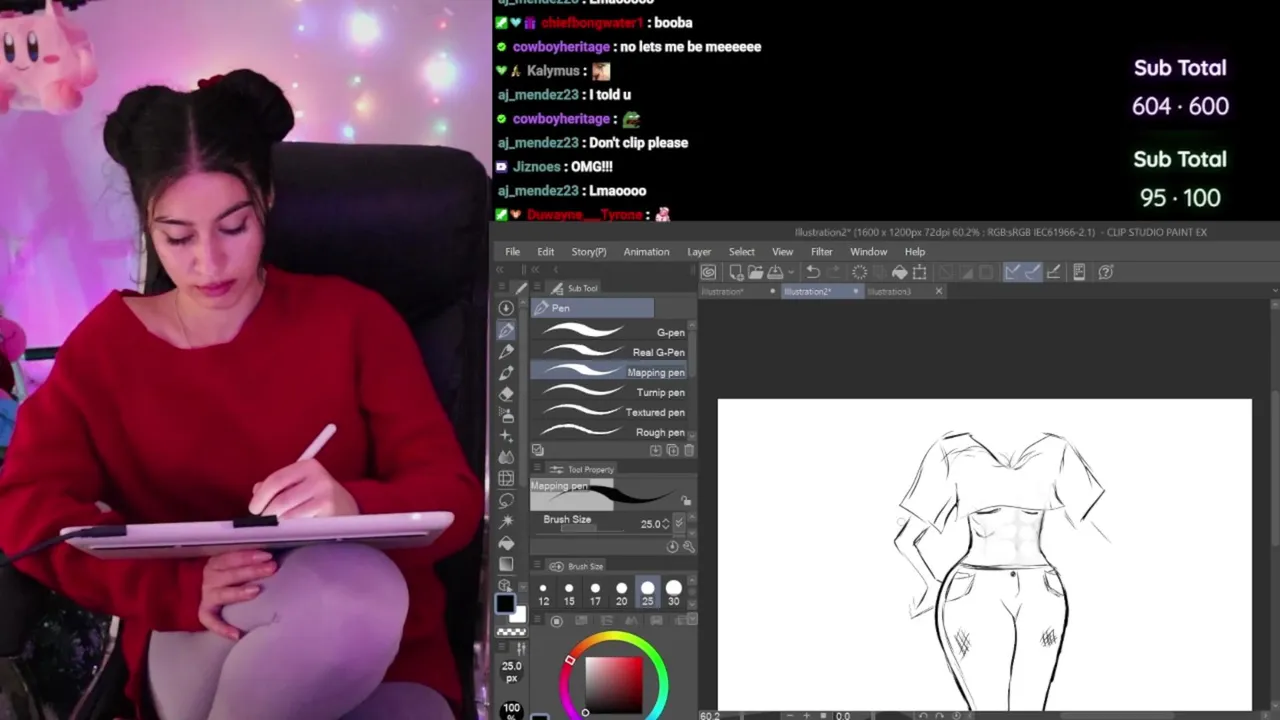This screenshot has height=720, width=1280.
Task: Open the Layer menu
Action: coord(699,252)
